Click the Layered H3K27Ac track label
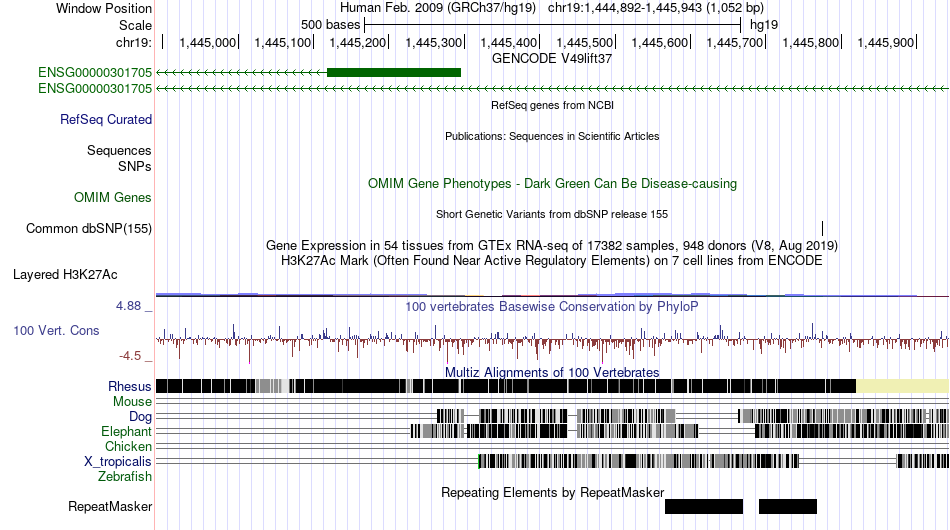 [x=65, y=274]
